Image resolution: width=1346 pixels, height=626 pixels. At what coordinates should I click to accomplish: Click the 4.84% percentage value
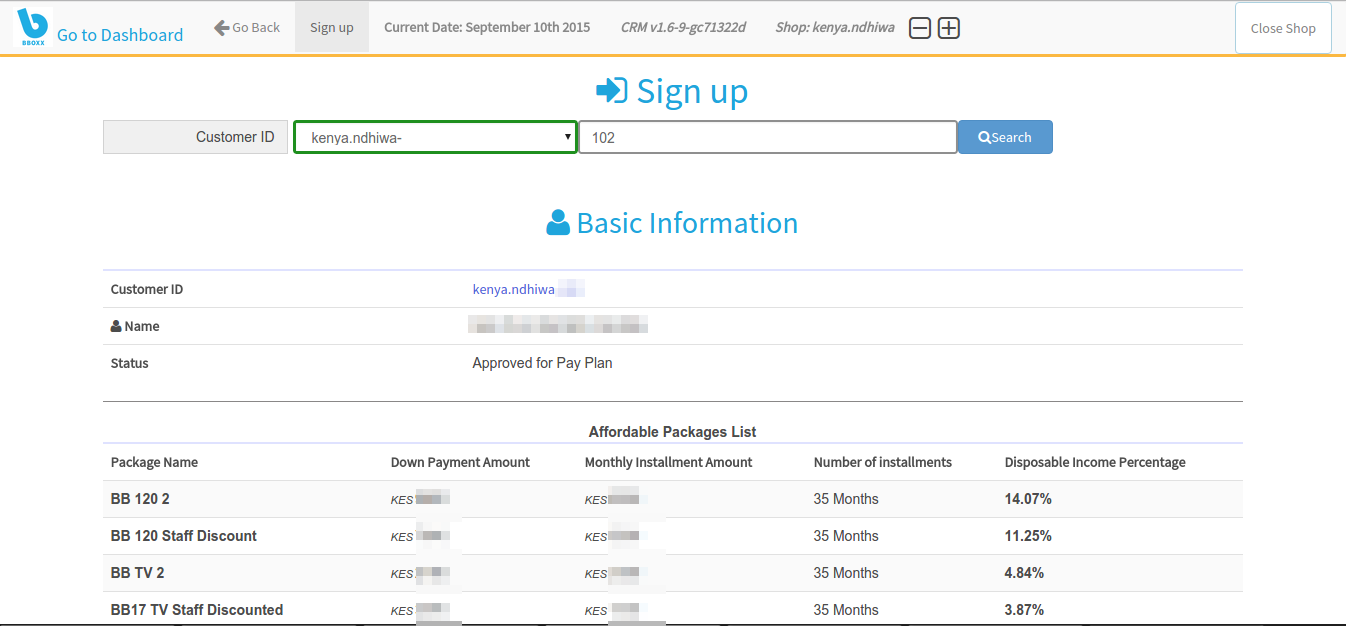click(1024, 573)
